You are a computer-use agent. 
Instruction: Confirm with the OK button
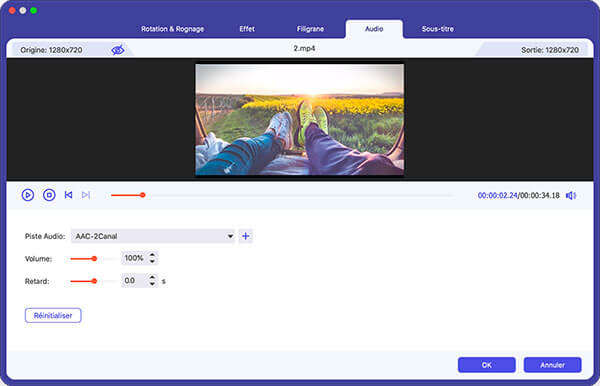[x=487, y=365]
